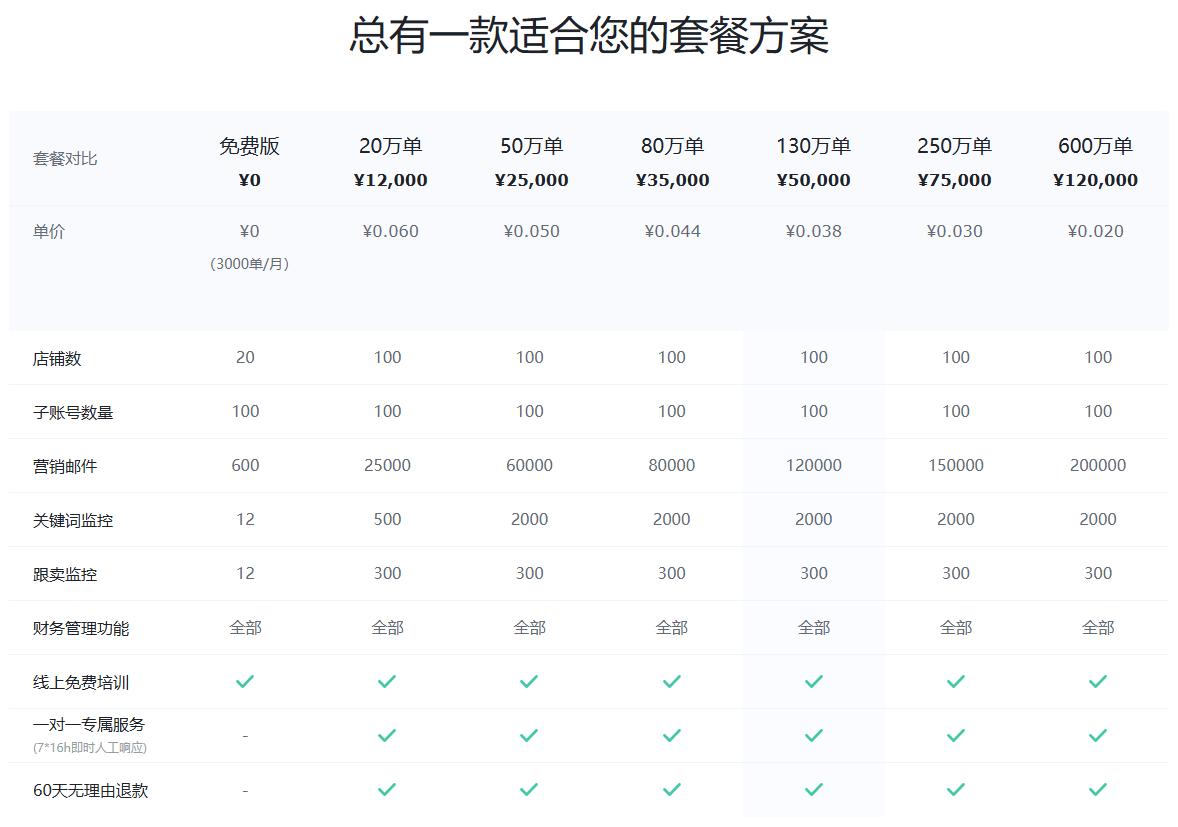Click the 线上免费培训 checkmark under 免费版
The image size is (1178, 827).
[245, 682]
